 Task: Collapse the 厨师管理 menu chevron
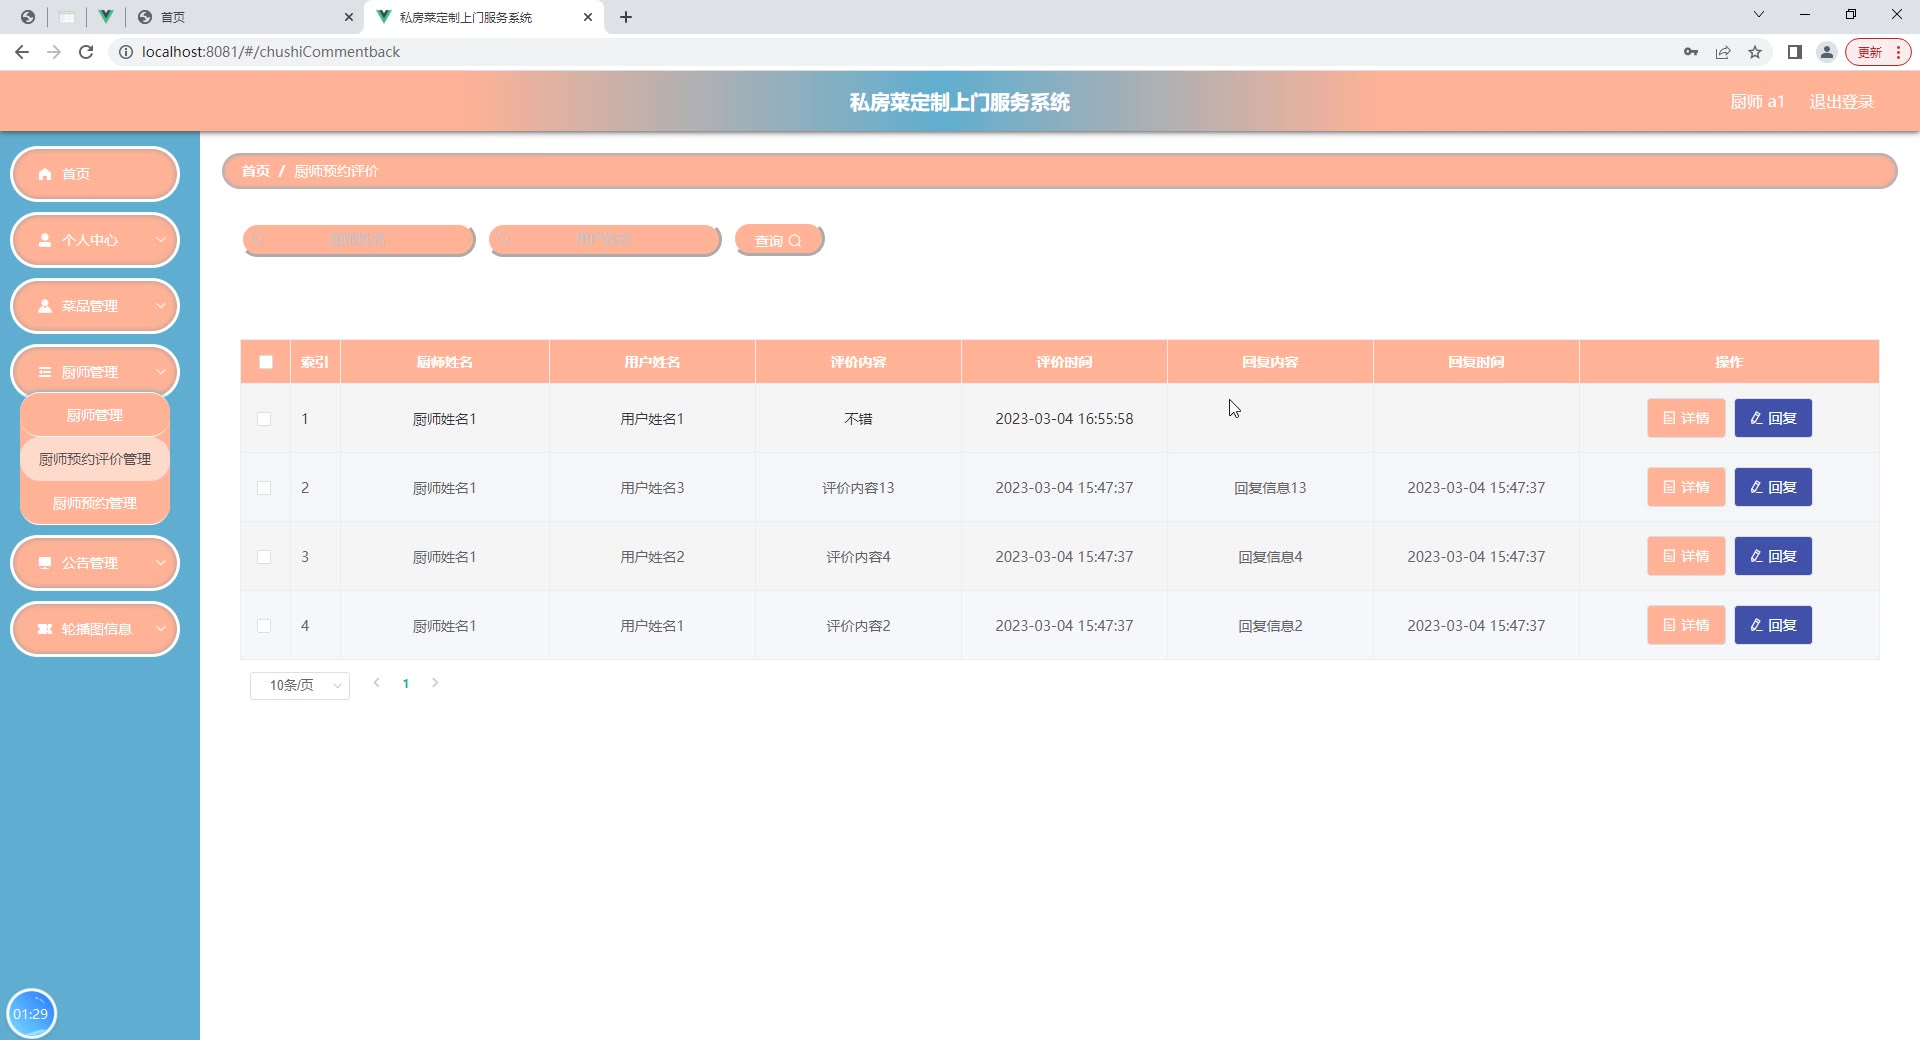click(161, 372)
